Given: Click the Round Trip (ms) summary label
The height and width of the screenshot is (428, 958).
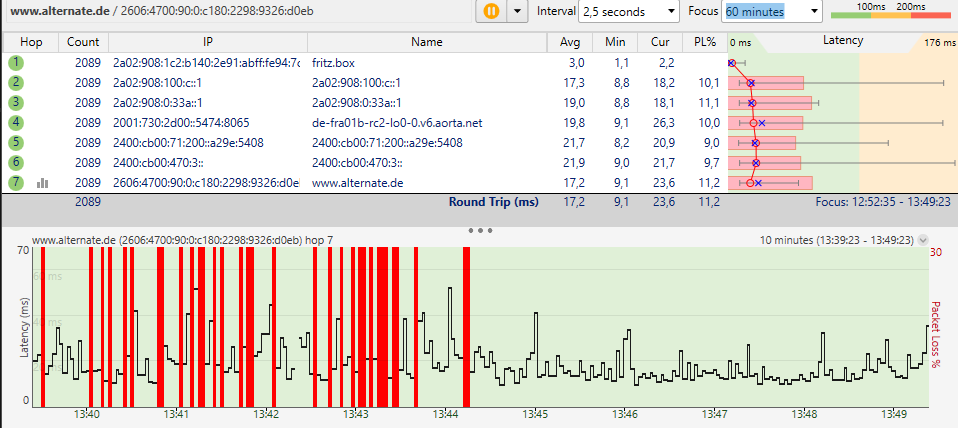Looking at the screenshot, I should coord(494,201).
